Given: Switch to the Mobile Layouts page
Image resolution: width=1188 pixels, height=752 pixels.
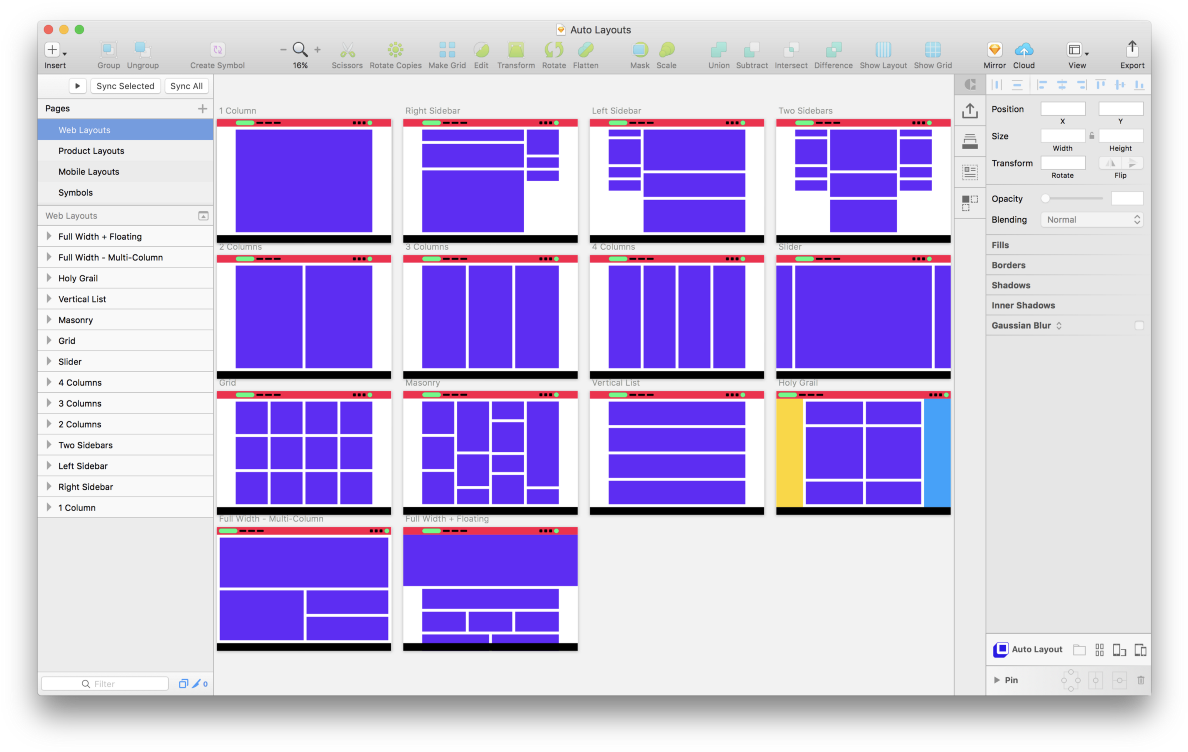Looking at the screenshot, I should coord(89,172).
